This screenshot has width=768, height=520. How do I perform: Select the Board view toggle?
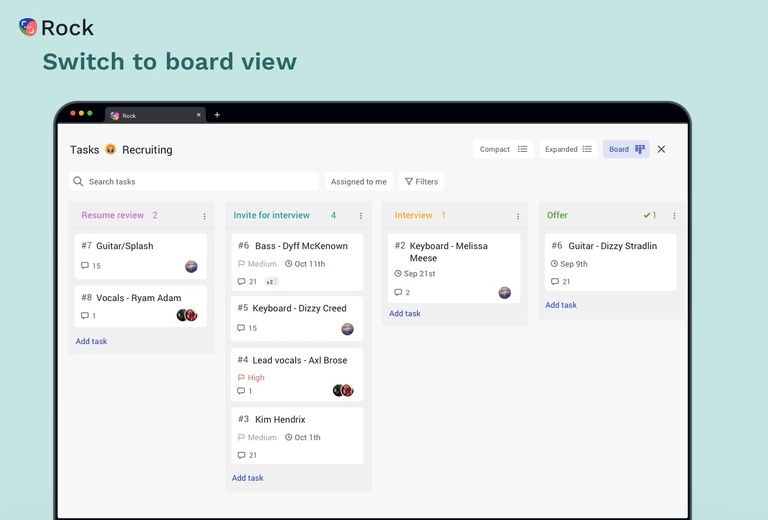click(626, 149)
